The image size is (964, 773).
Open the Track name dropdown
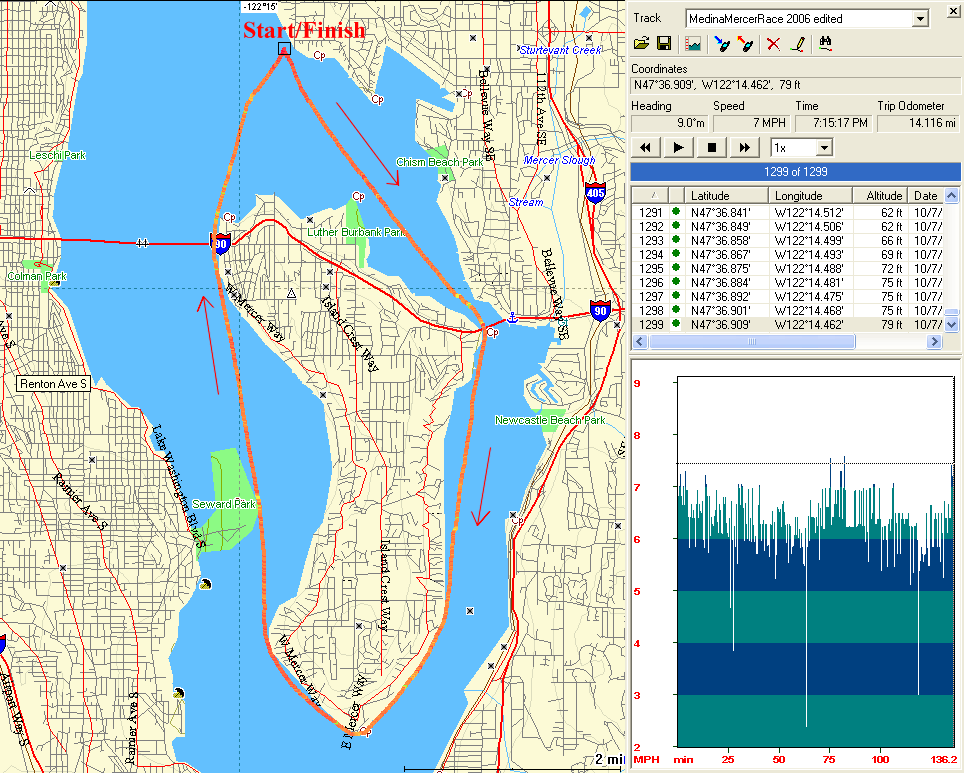pyautogui.click(x=919, y=18)
